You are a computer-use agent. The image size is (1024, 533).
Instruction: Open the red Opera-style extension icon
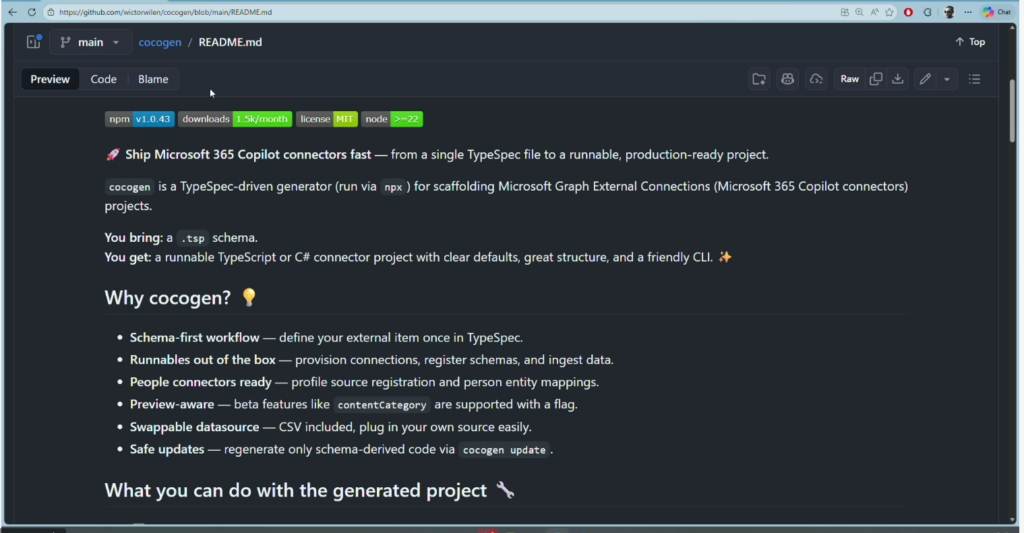[x=908, y=12]
